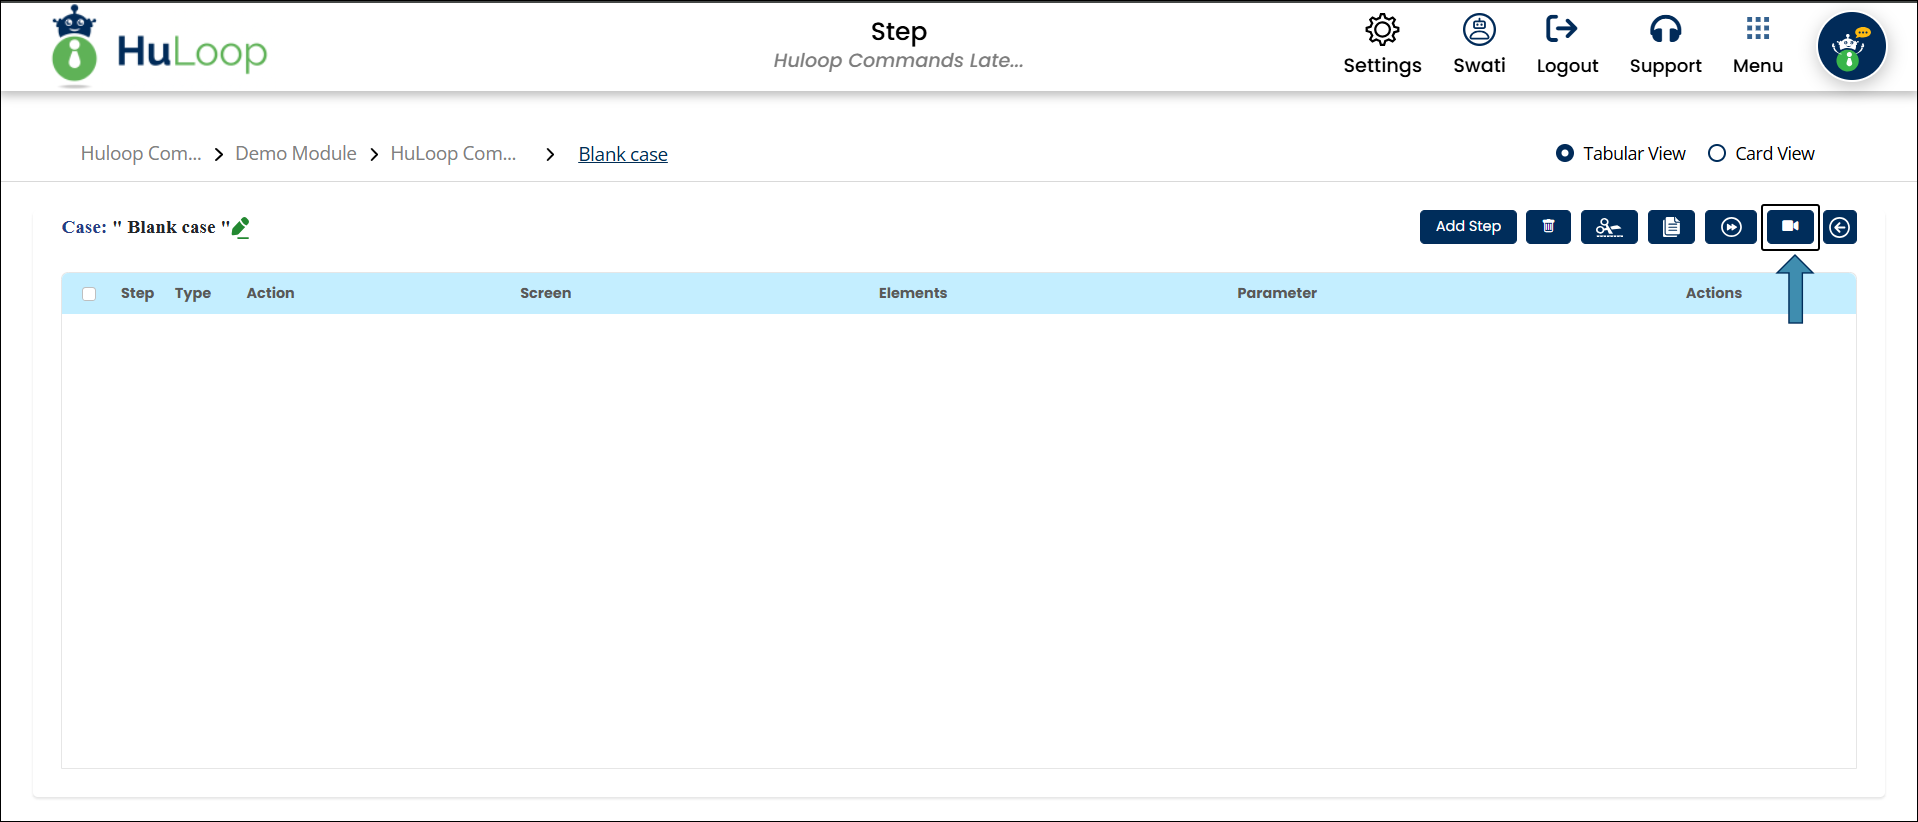Click the Action column header

(x=270, y=293)
